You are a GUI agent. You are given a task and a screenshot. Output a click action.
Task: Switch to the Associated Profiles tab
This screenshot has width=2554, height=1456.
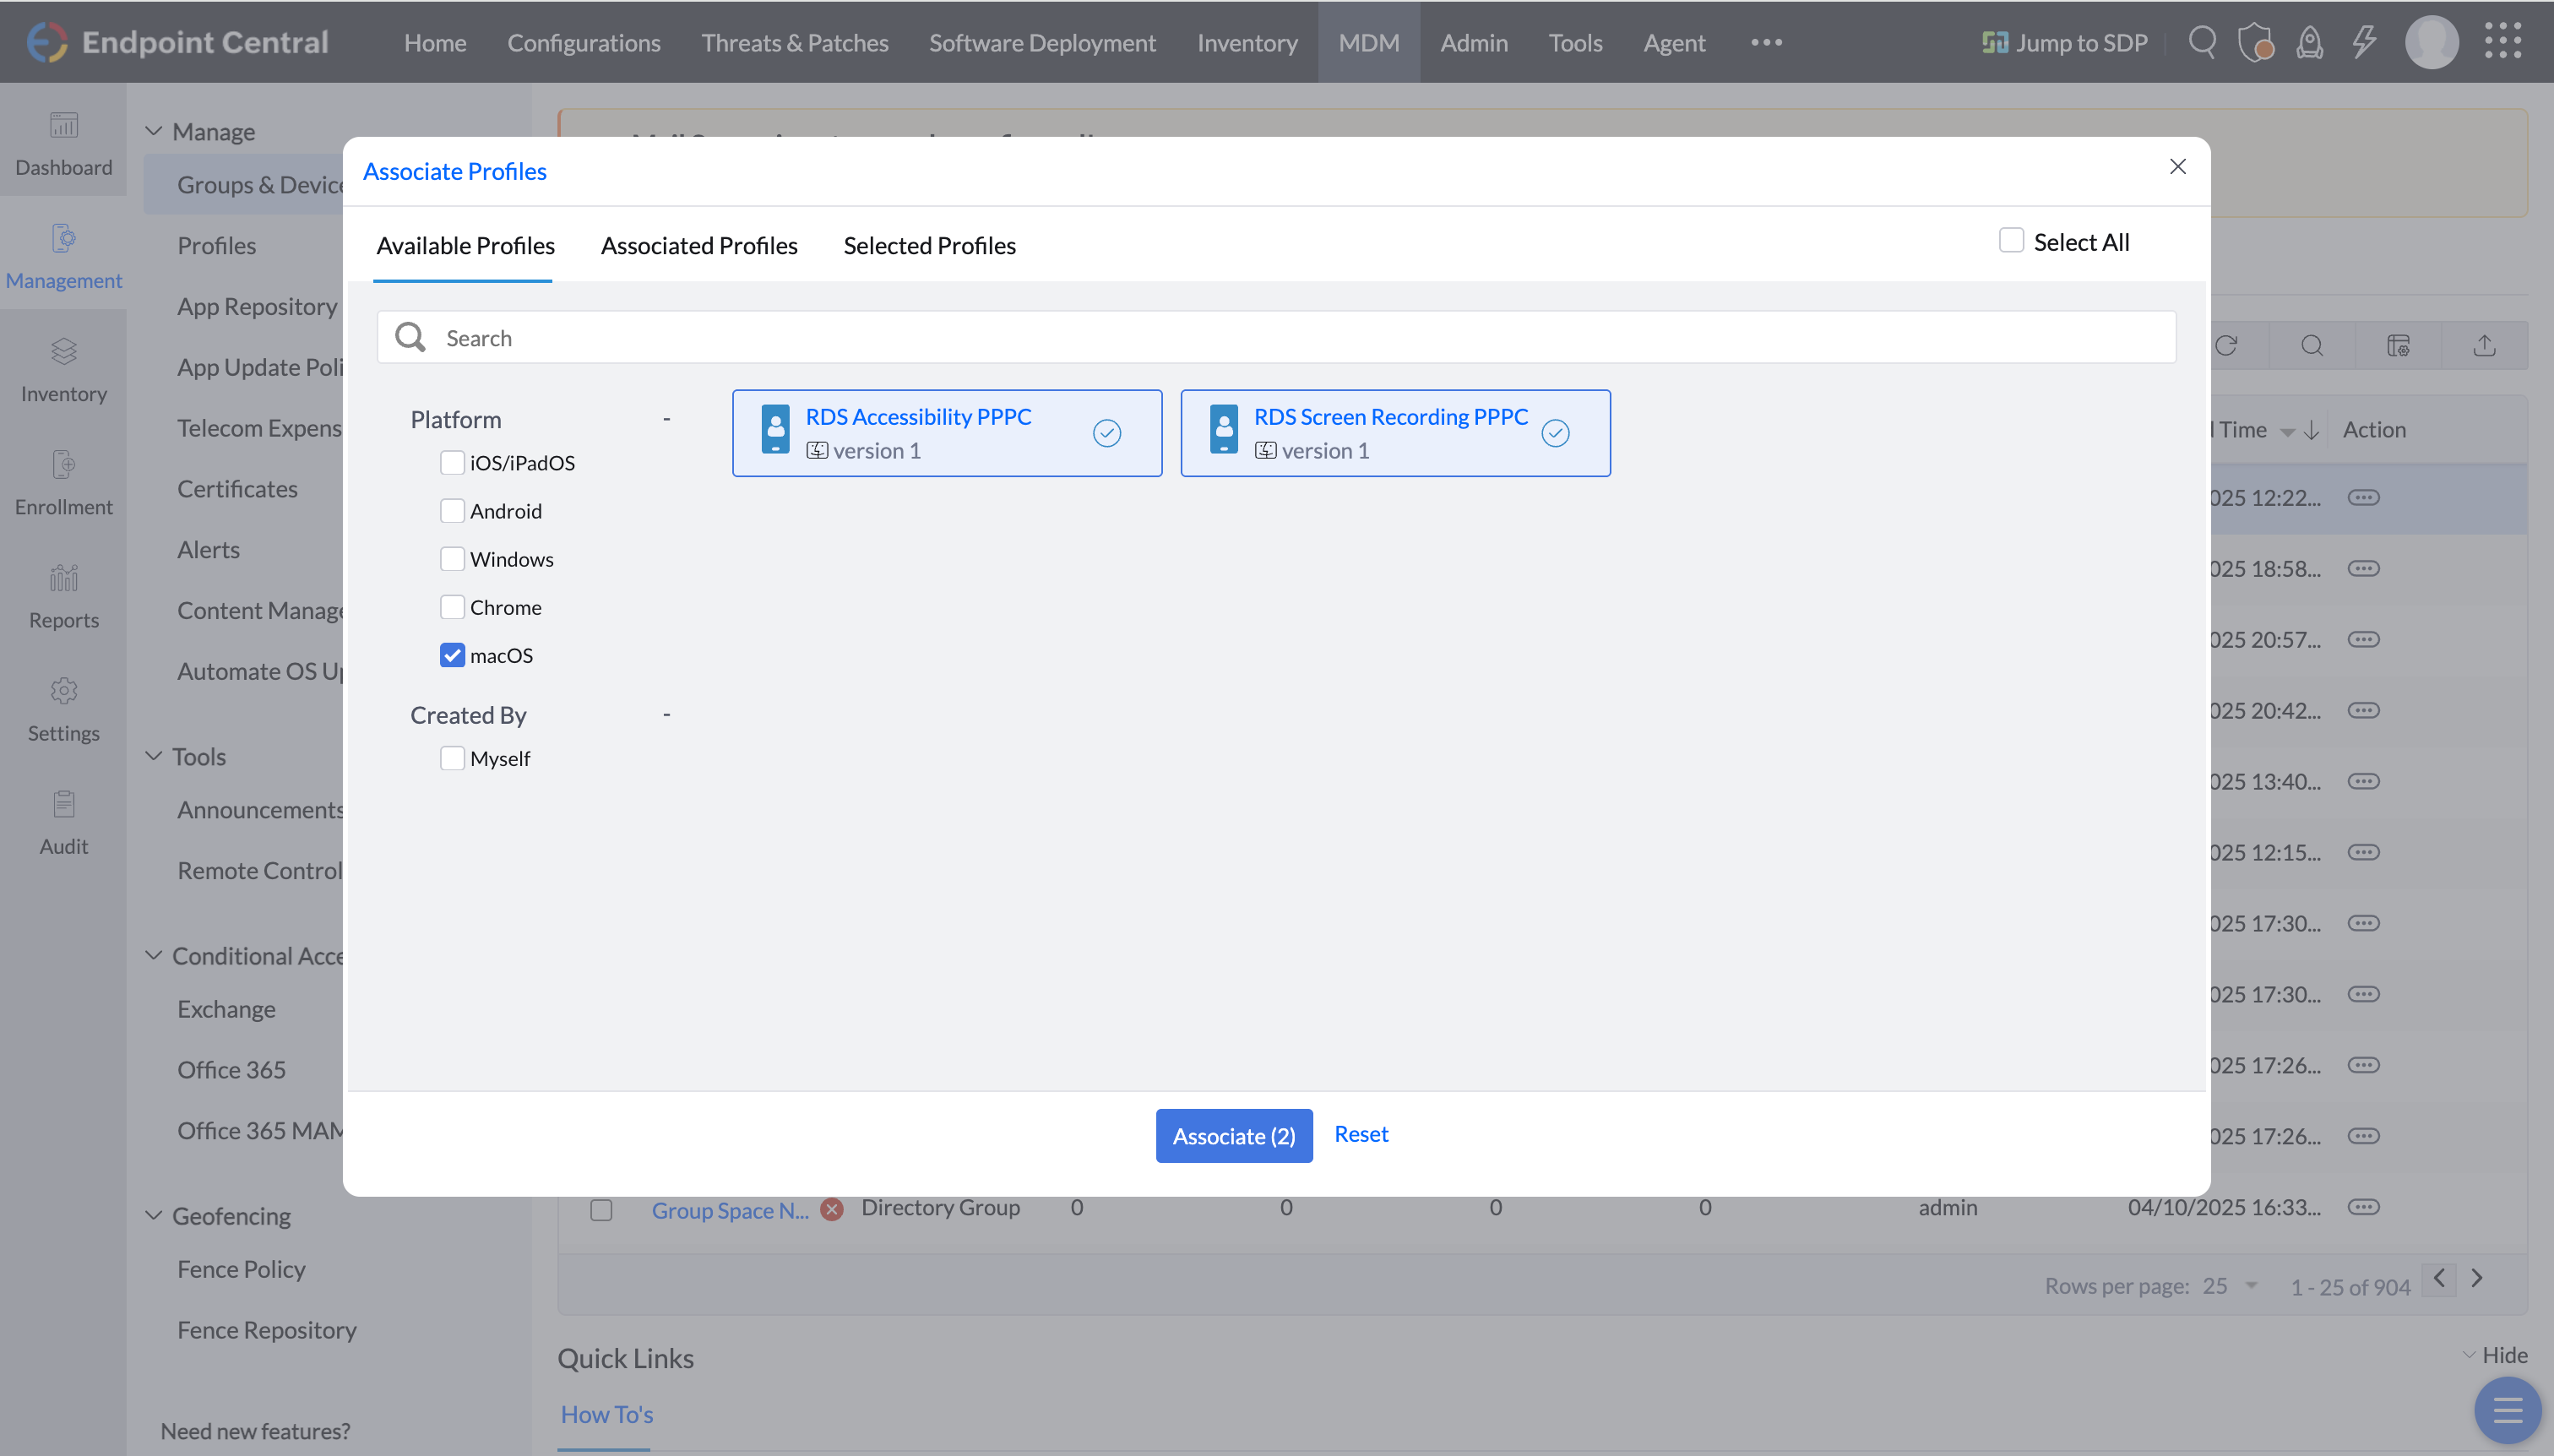pyautogui.click(x=698, y=245)
